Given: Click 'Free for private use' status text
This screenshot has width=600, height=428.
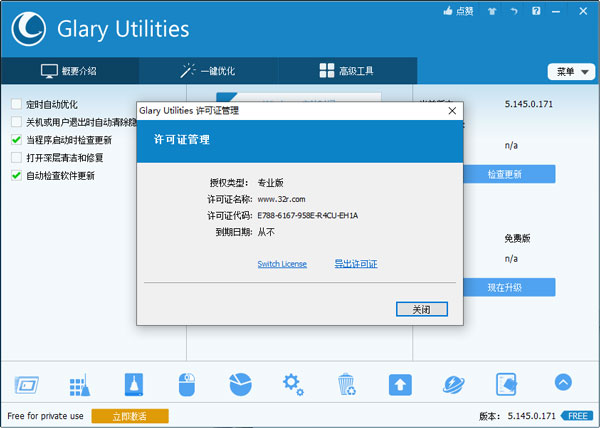Looking at the screenshot, I should tap(45, 416).
